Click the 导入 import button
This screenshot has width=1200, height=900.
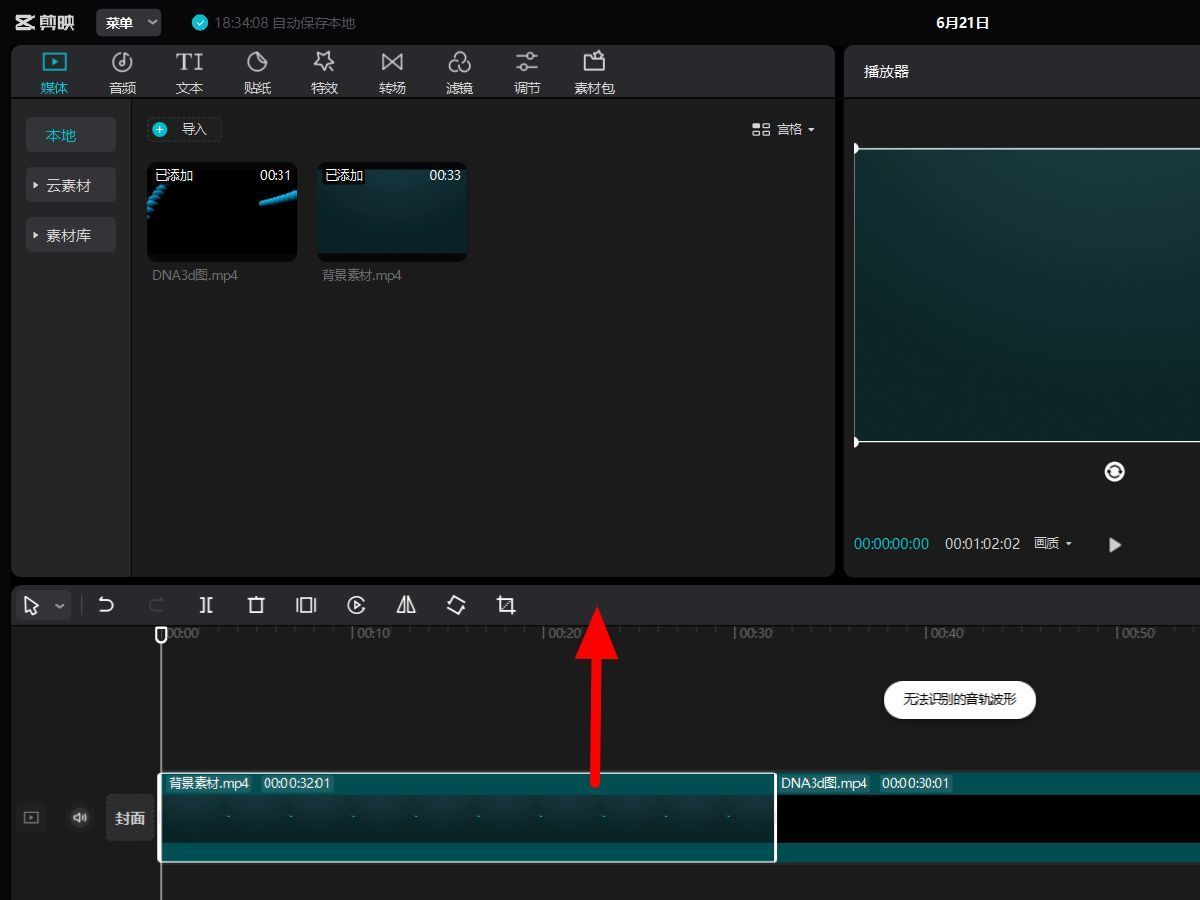coord(185,129)
